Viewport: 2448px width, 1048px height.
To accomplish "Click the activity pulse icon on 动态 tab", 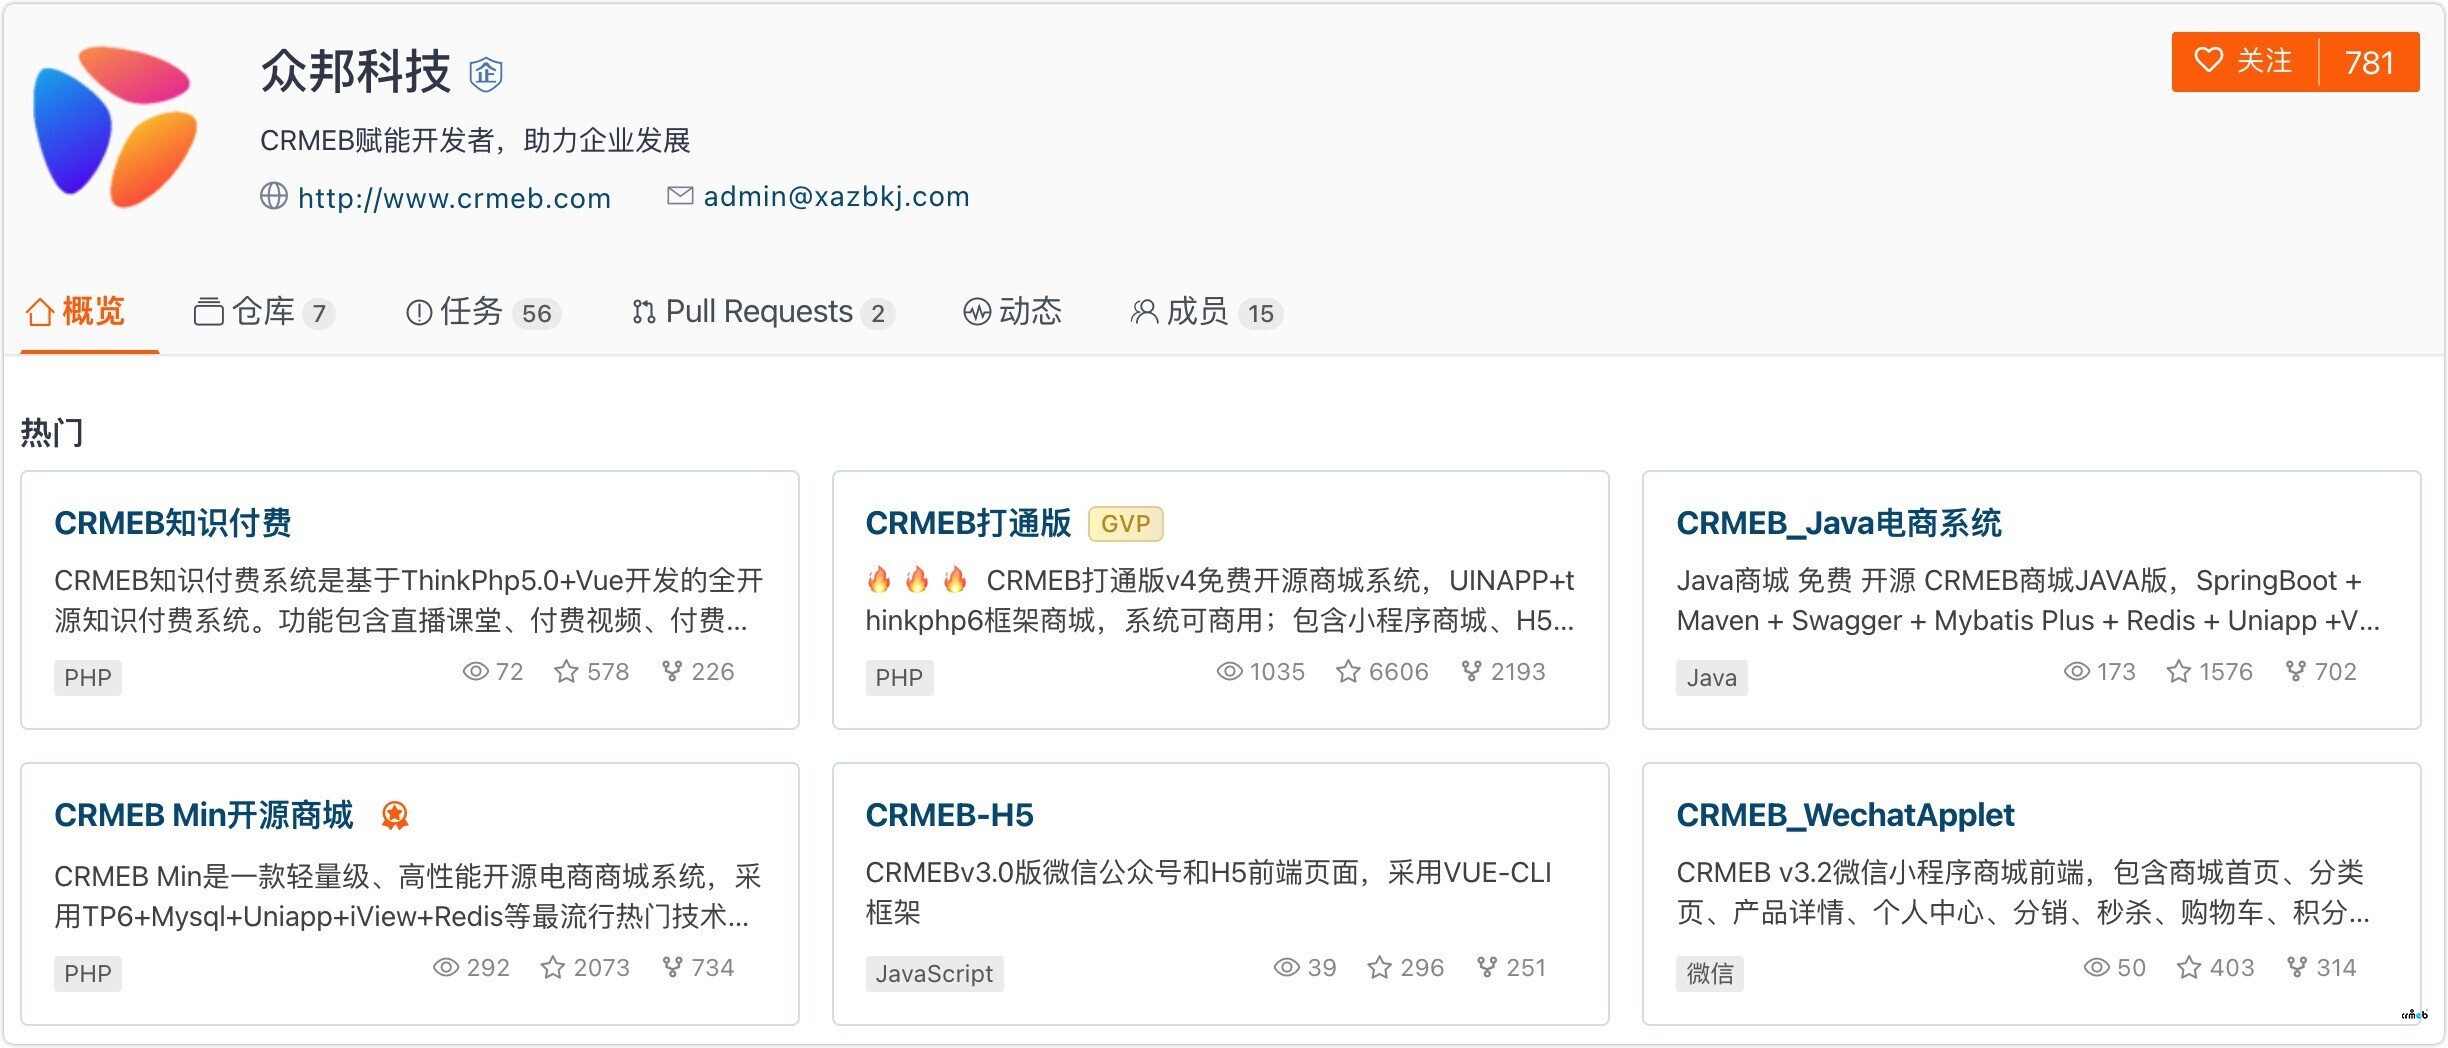I will coord(977,313).
